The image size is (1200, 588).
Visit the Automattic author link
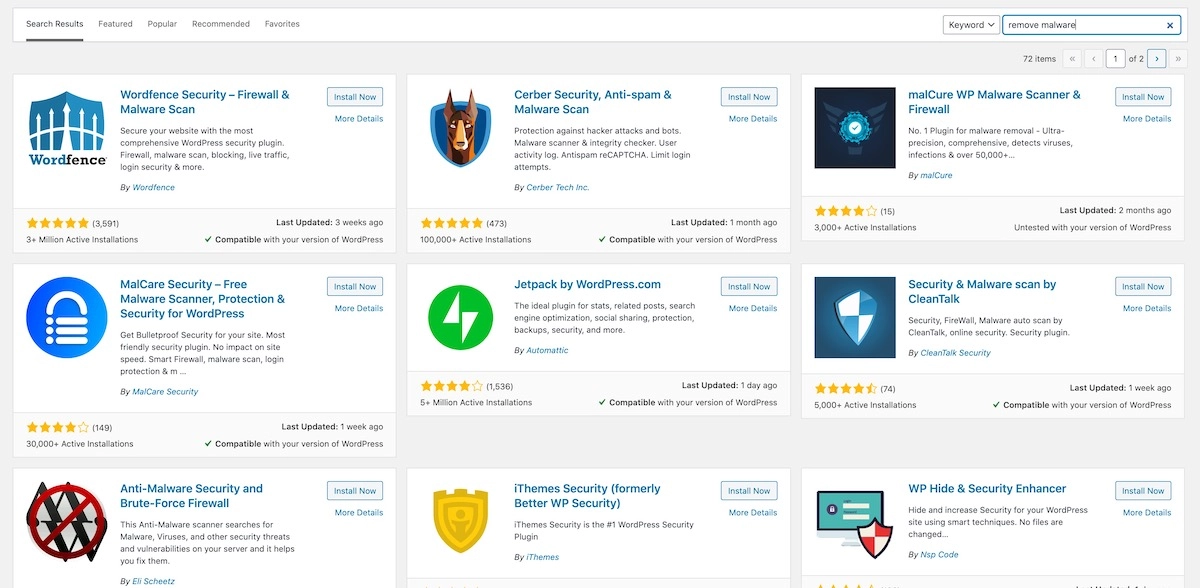point(547,351)
